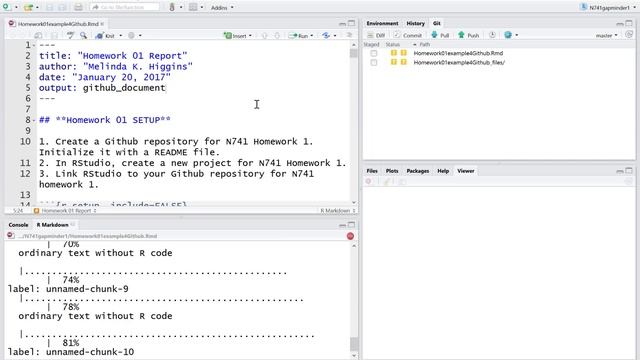This screenshot has height=360, width=640.
Task: Open the N741gapminder1 project menu
Action: pos(608,7)
